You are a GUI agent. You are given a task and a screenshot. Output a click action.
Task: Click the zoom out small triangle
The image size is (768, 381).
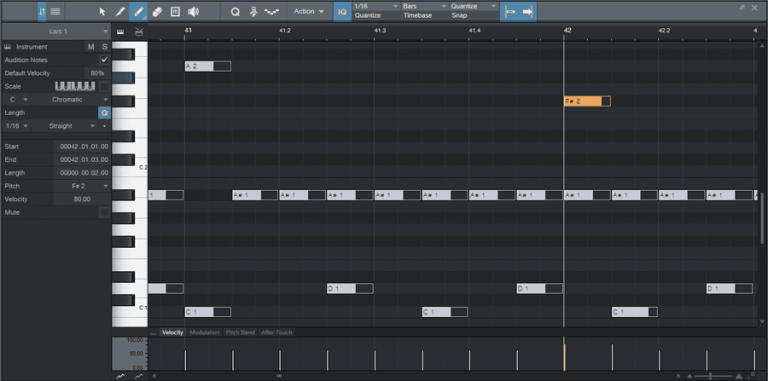tap(690, 376)
